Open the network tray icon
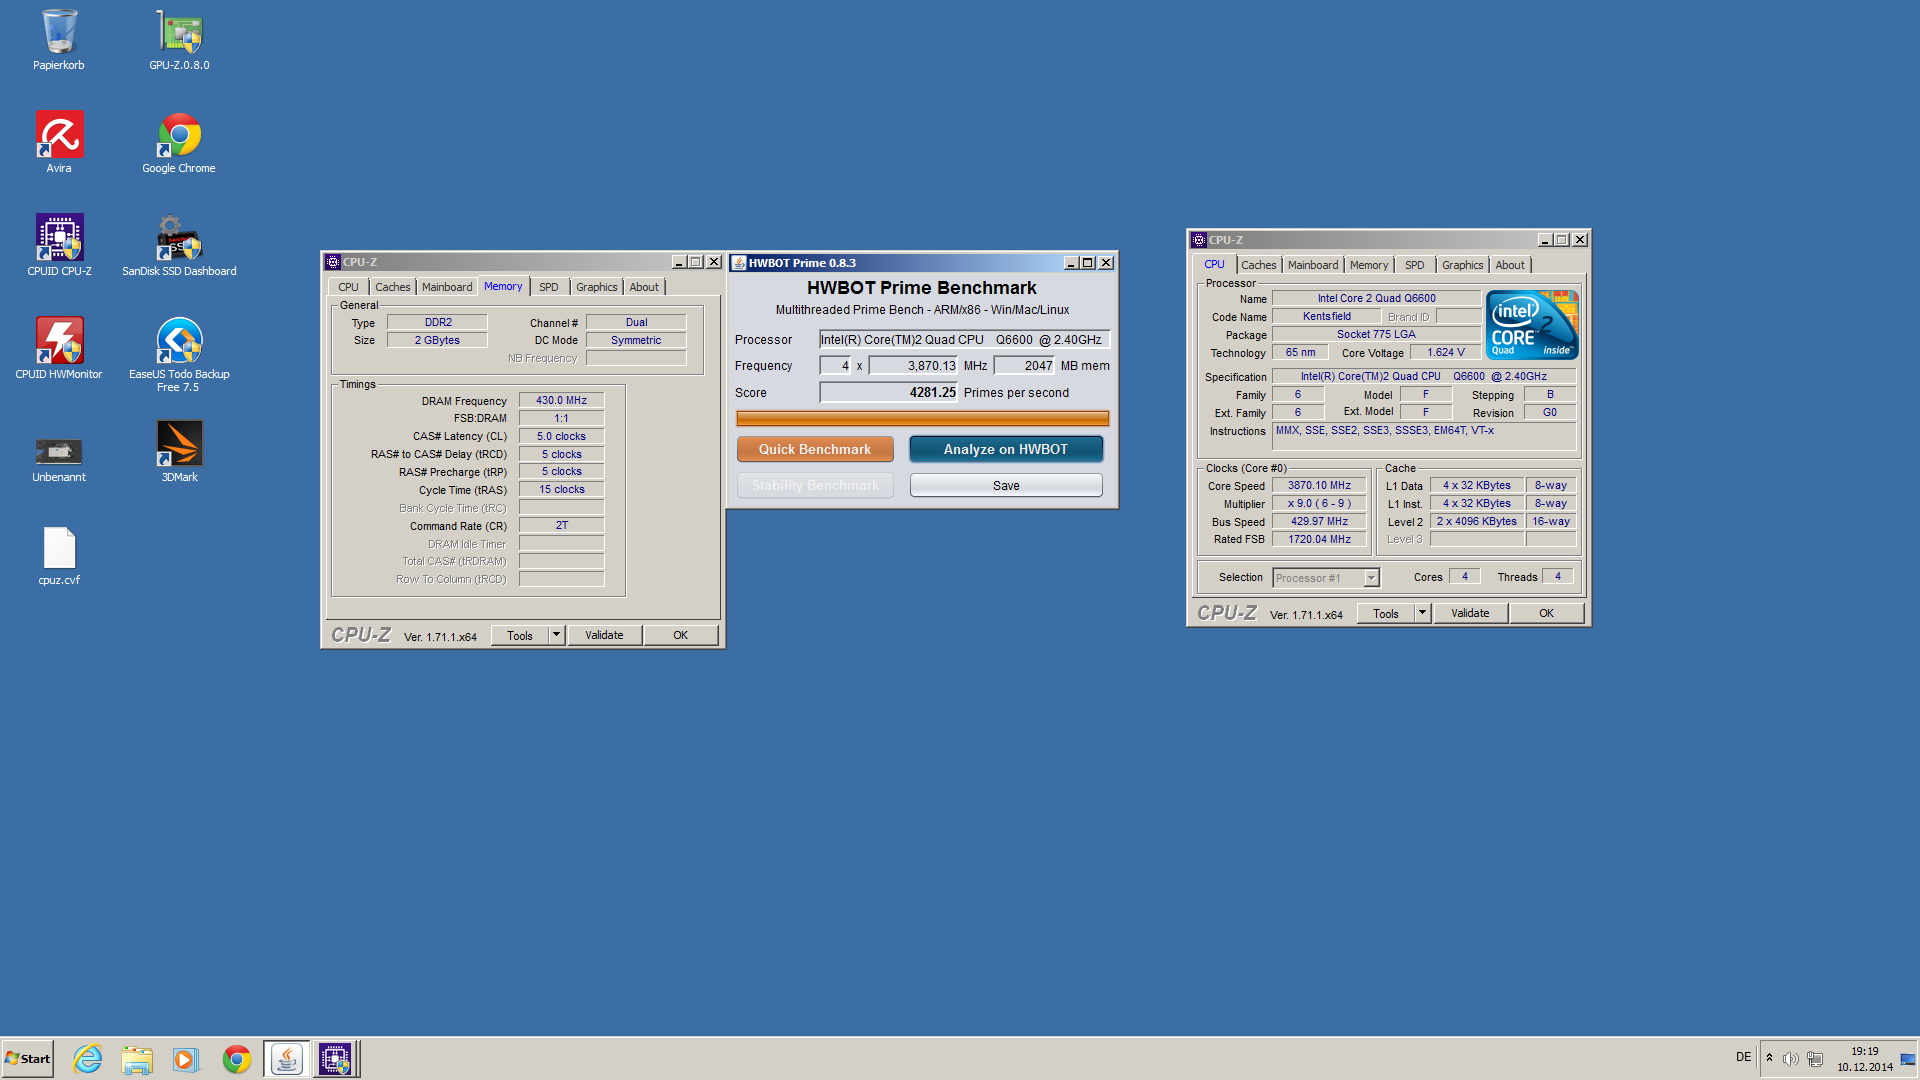The image size is (1920, 1080). point(1815,1059)
